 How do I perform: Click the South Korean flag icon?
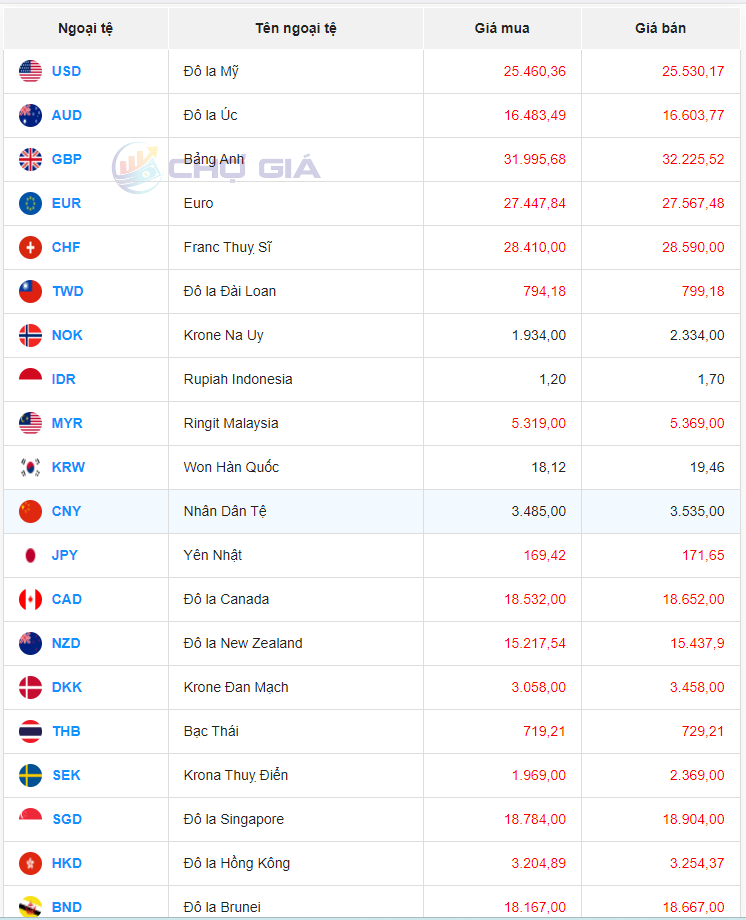tap(30, 467)
